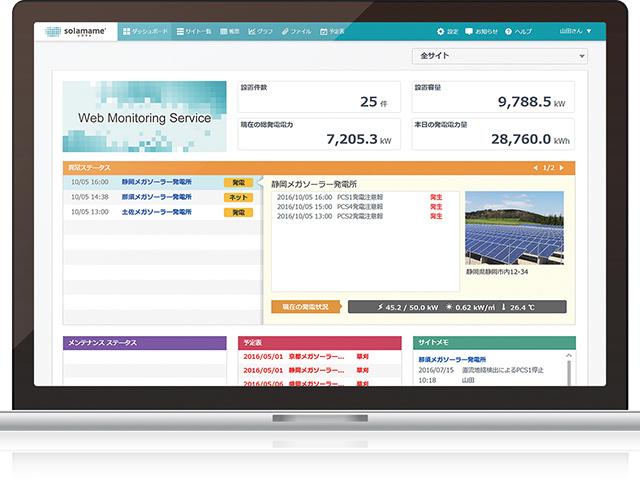Go to next alert status page arrow
640x480 pixels.
pyautogui.click(x=562, y=168)
